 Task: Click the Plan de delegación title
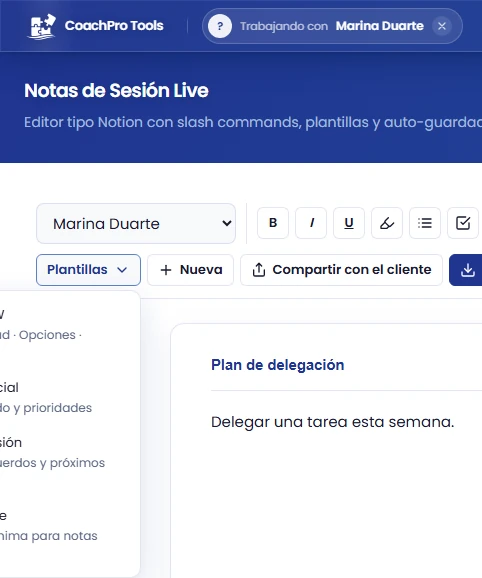[277, 365]
